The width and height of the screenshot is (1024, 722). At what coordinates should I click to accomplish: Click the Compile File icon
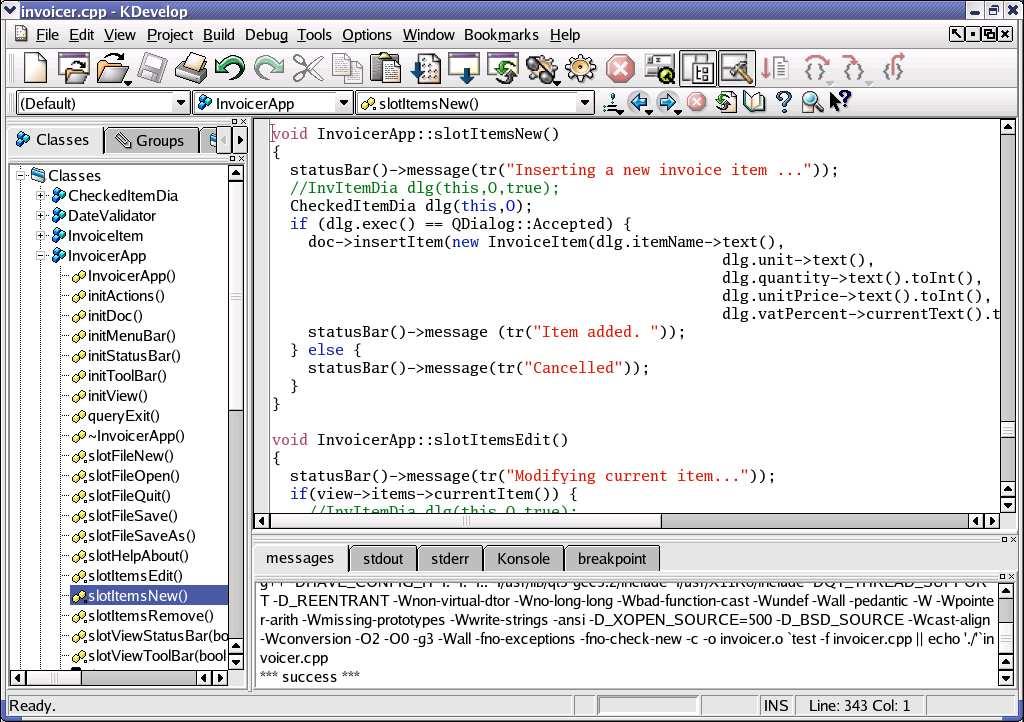point(425,69)
